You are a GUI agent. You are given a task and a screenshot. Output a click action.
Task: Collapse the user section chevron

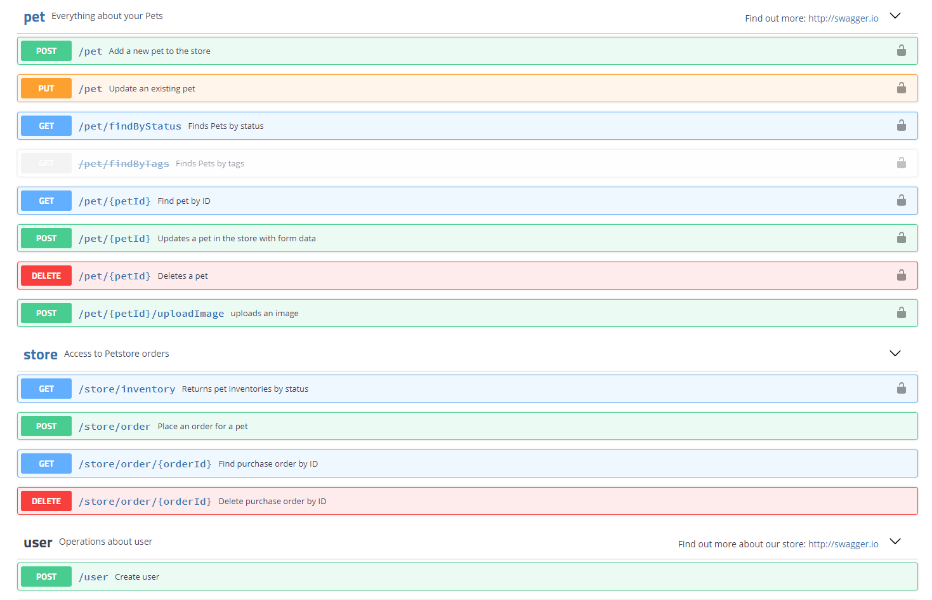coord(895,543)
